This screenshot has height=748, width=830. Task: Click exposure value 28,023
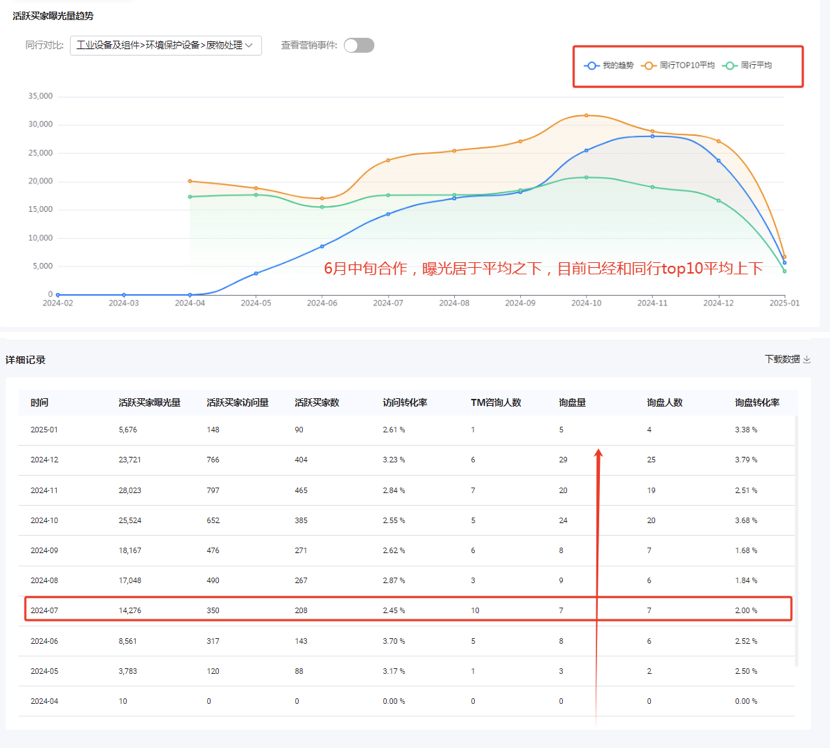tap(130, 490)
